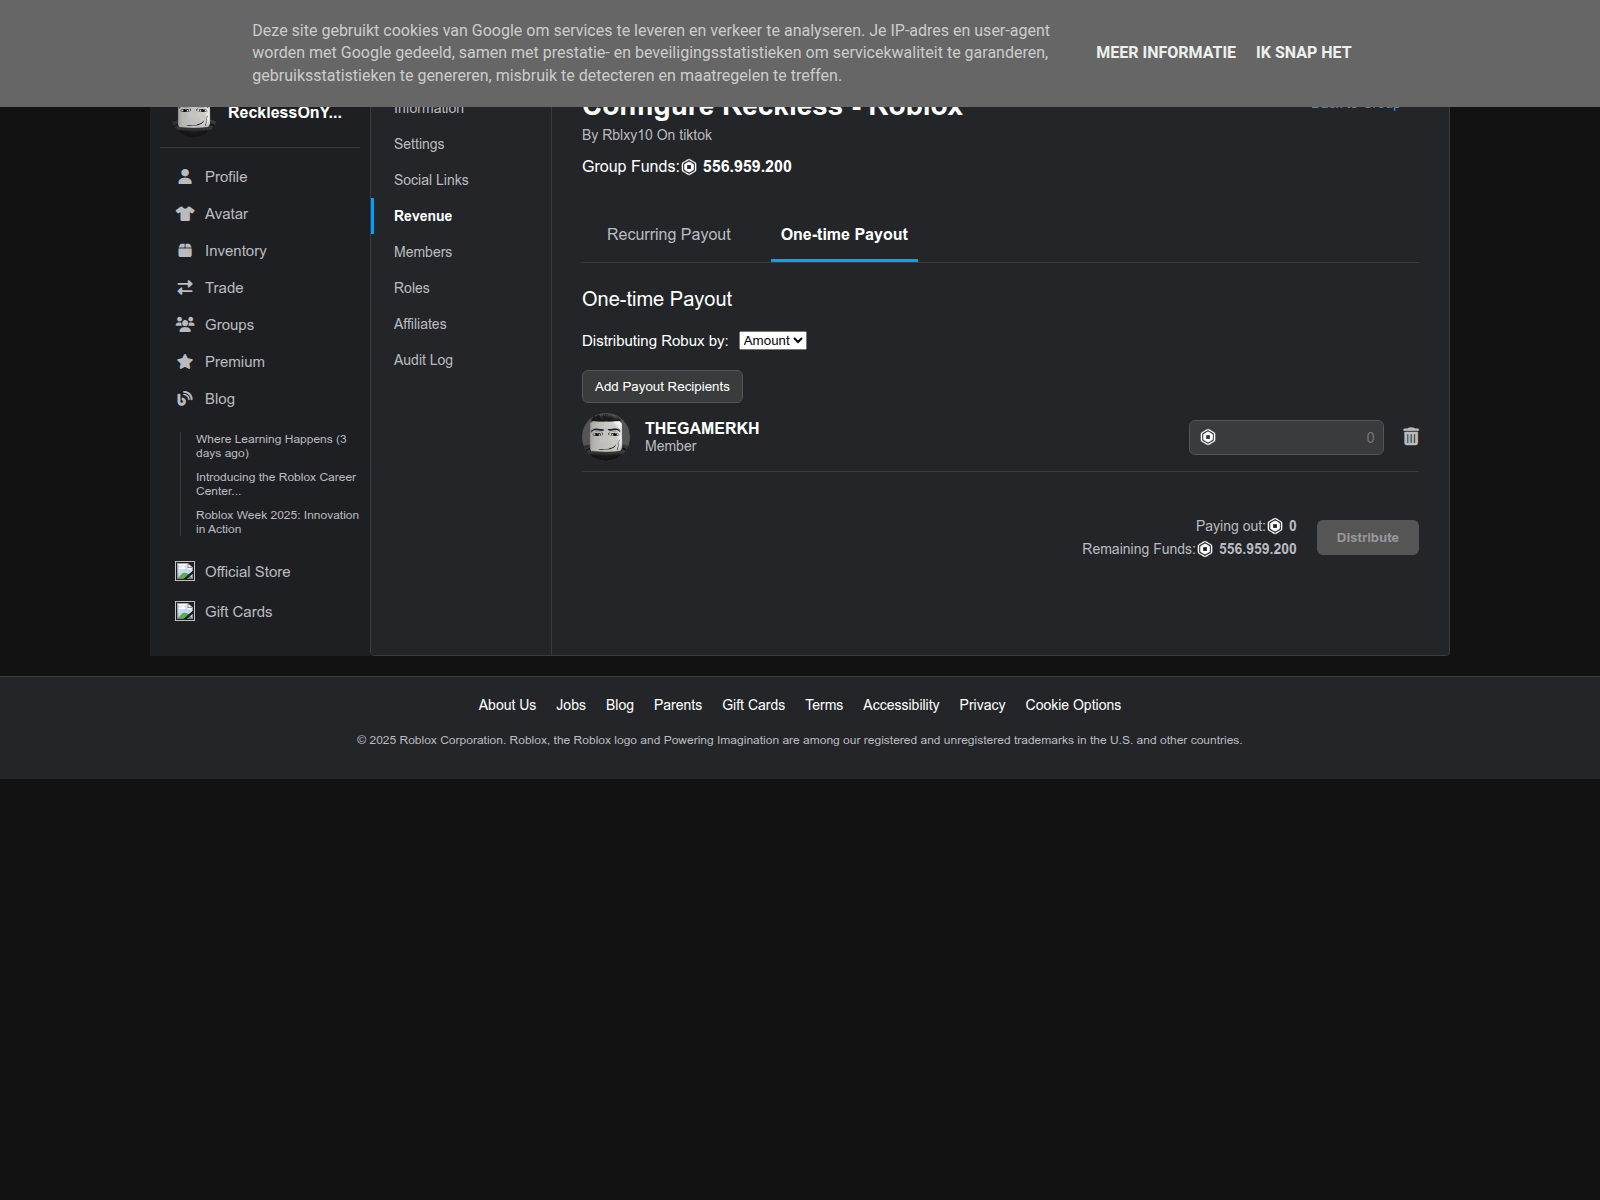The height and width of the screenshot is (1200, 1600).
Task: Open Trade sidebar link
Action: tap(224, 288)
